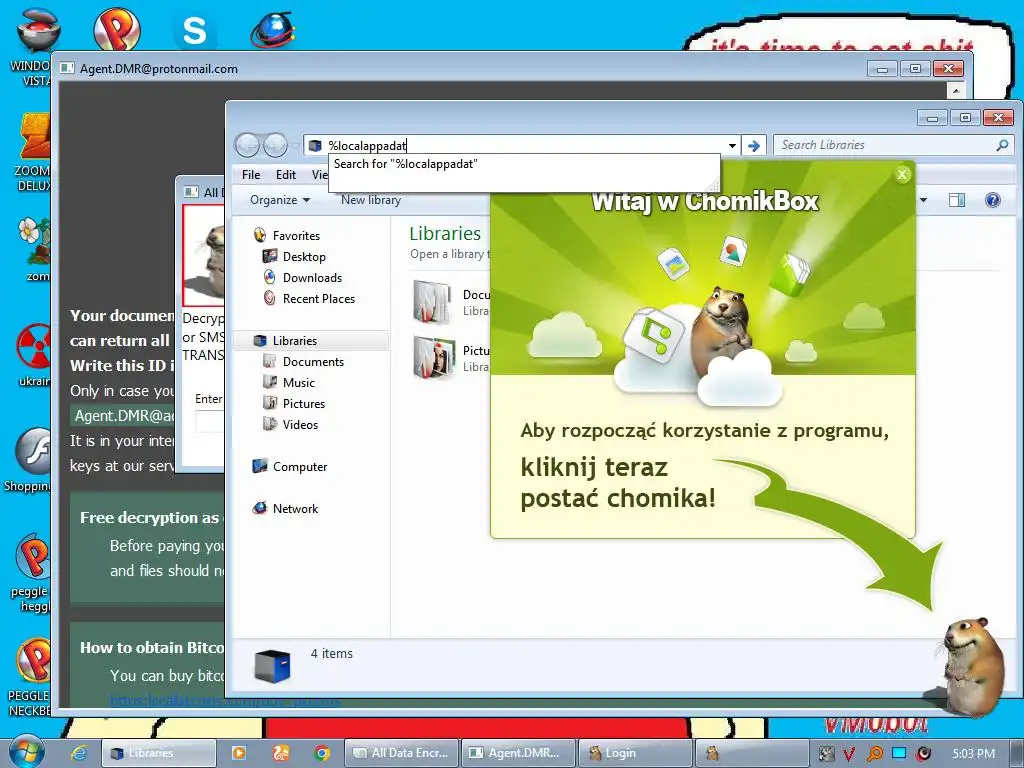Click the Go arrow button beside address bar
This screenshot has height=768, width=1024.
point(754,146)
